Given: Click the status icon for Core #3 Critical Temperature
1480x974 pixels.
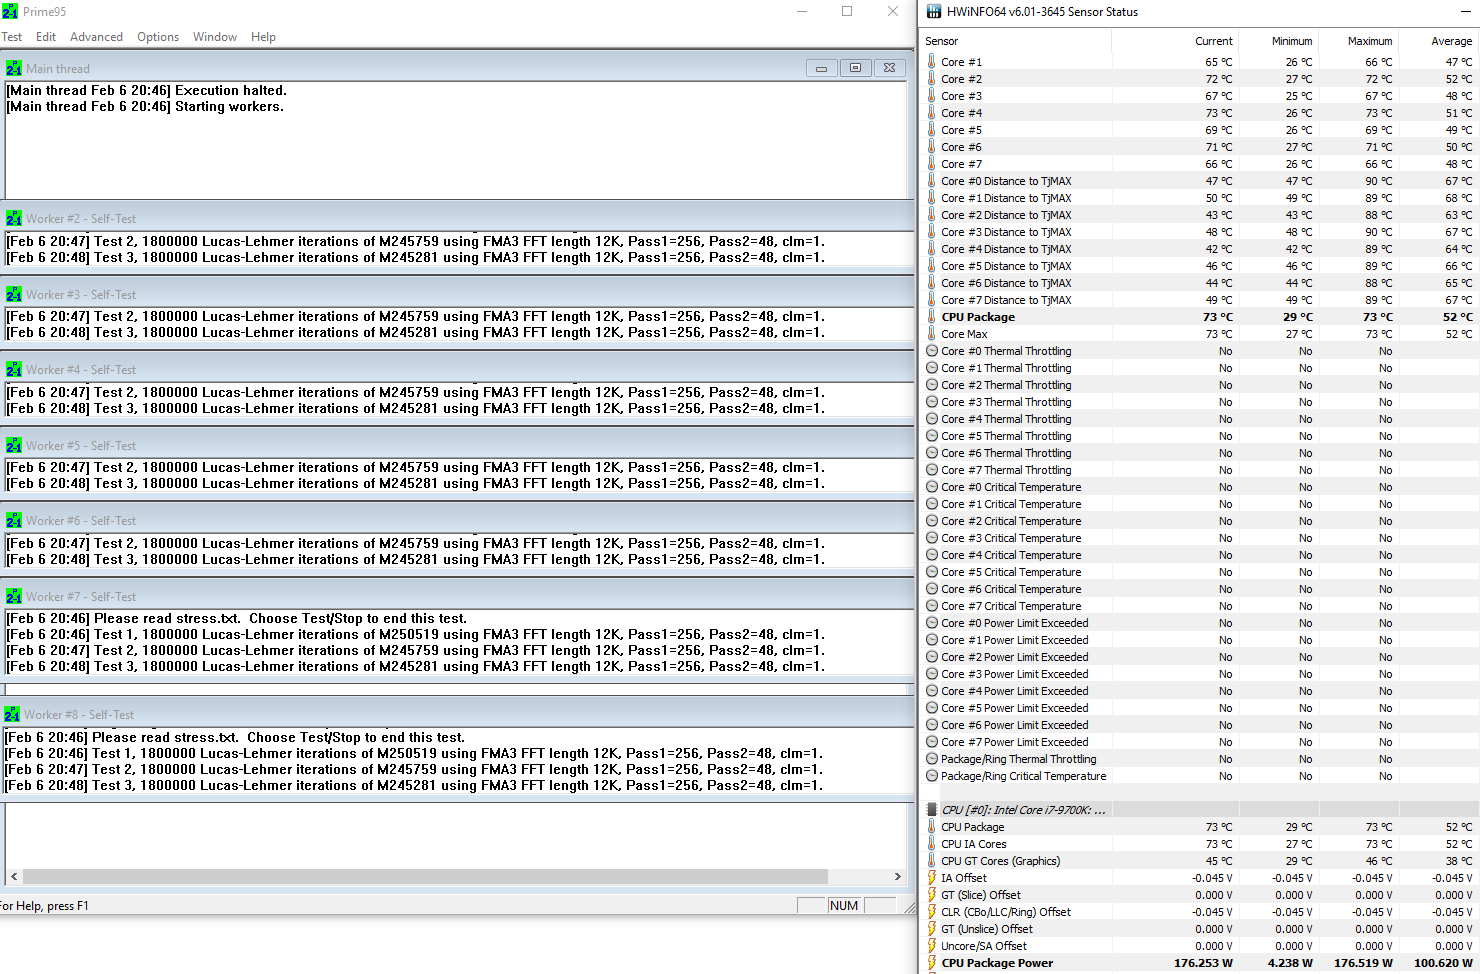Looking at the screenshot, I should coord(932,538).
